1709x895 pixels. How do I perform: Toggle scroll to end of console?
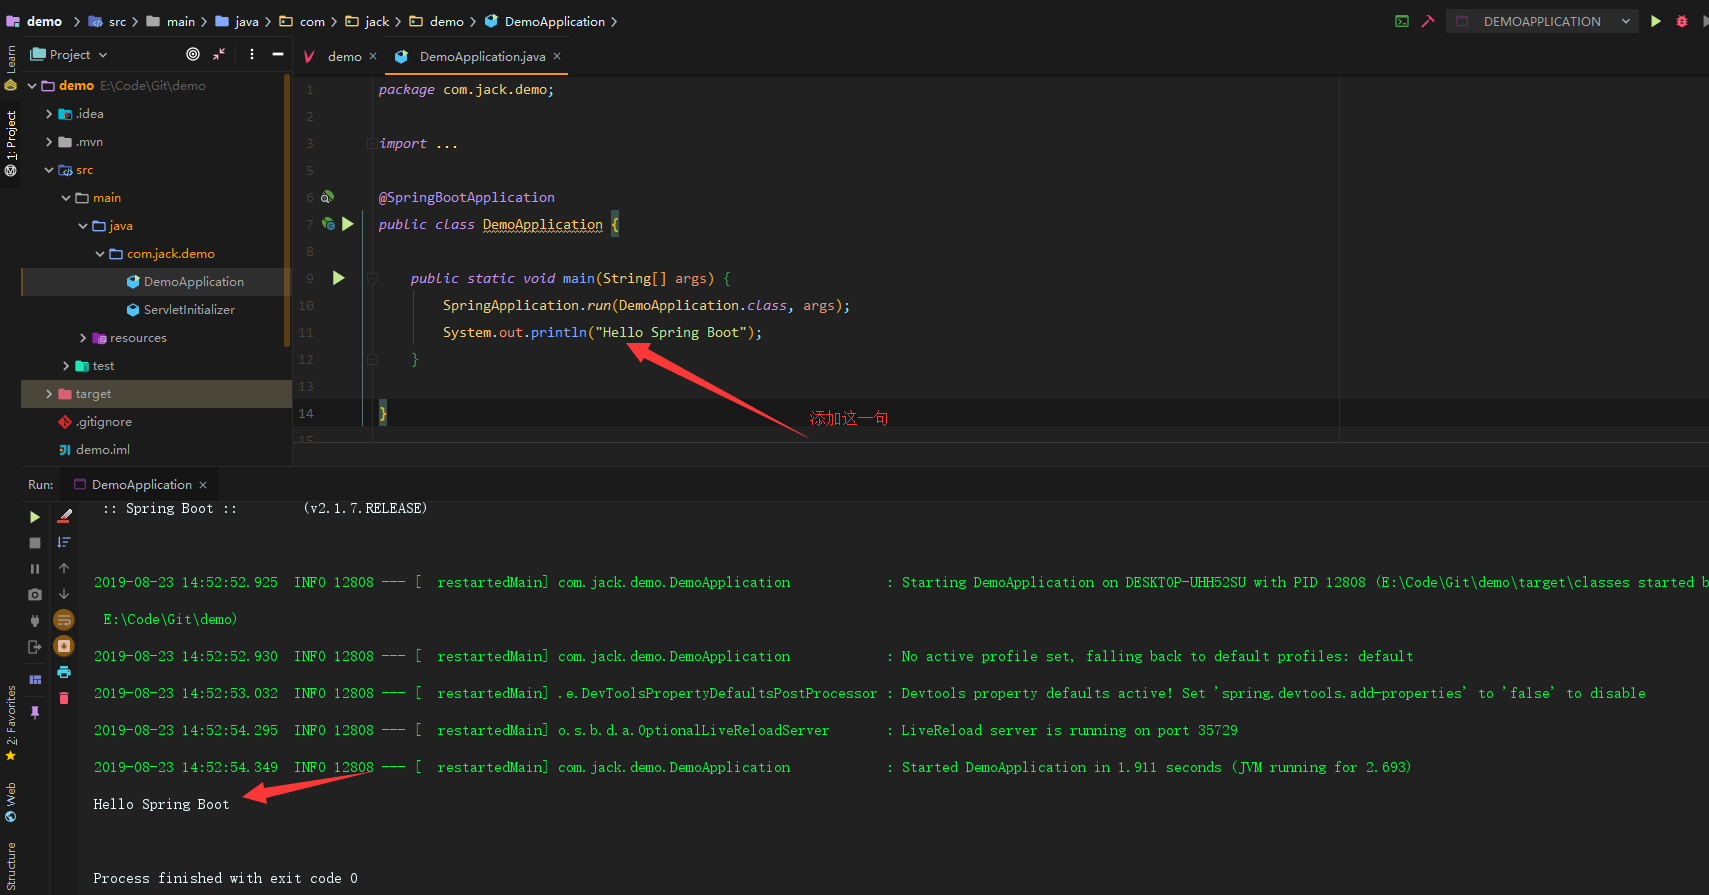coord(64,646)
